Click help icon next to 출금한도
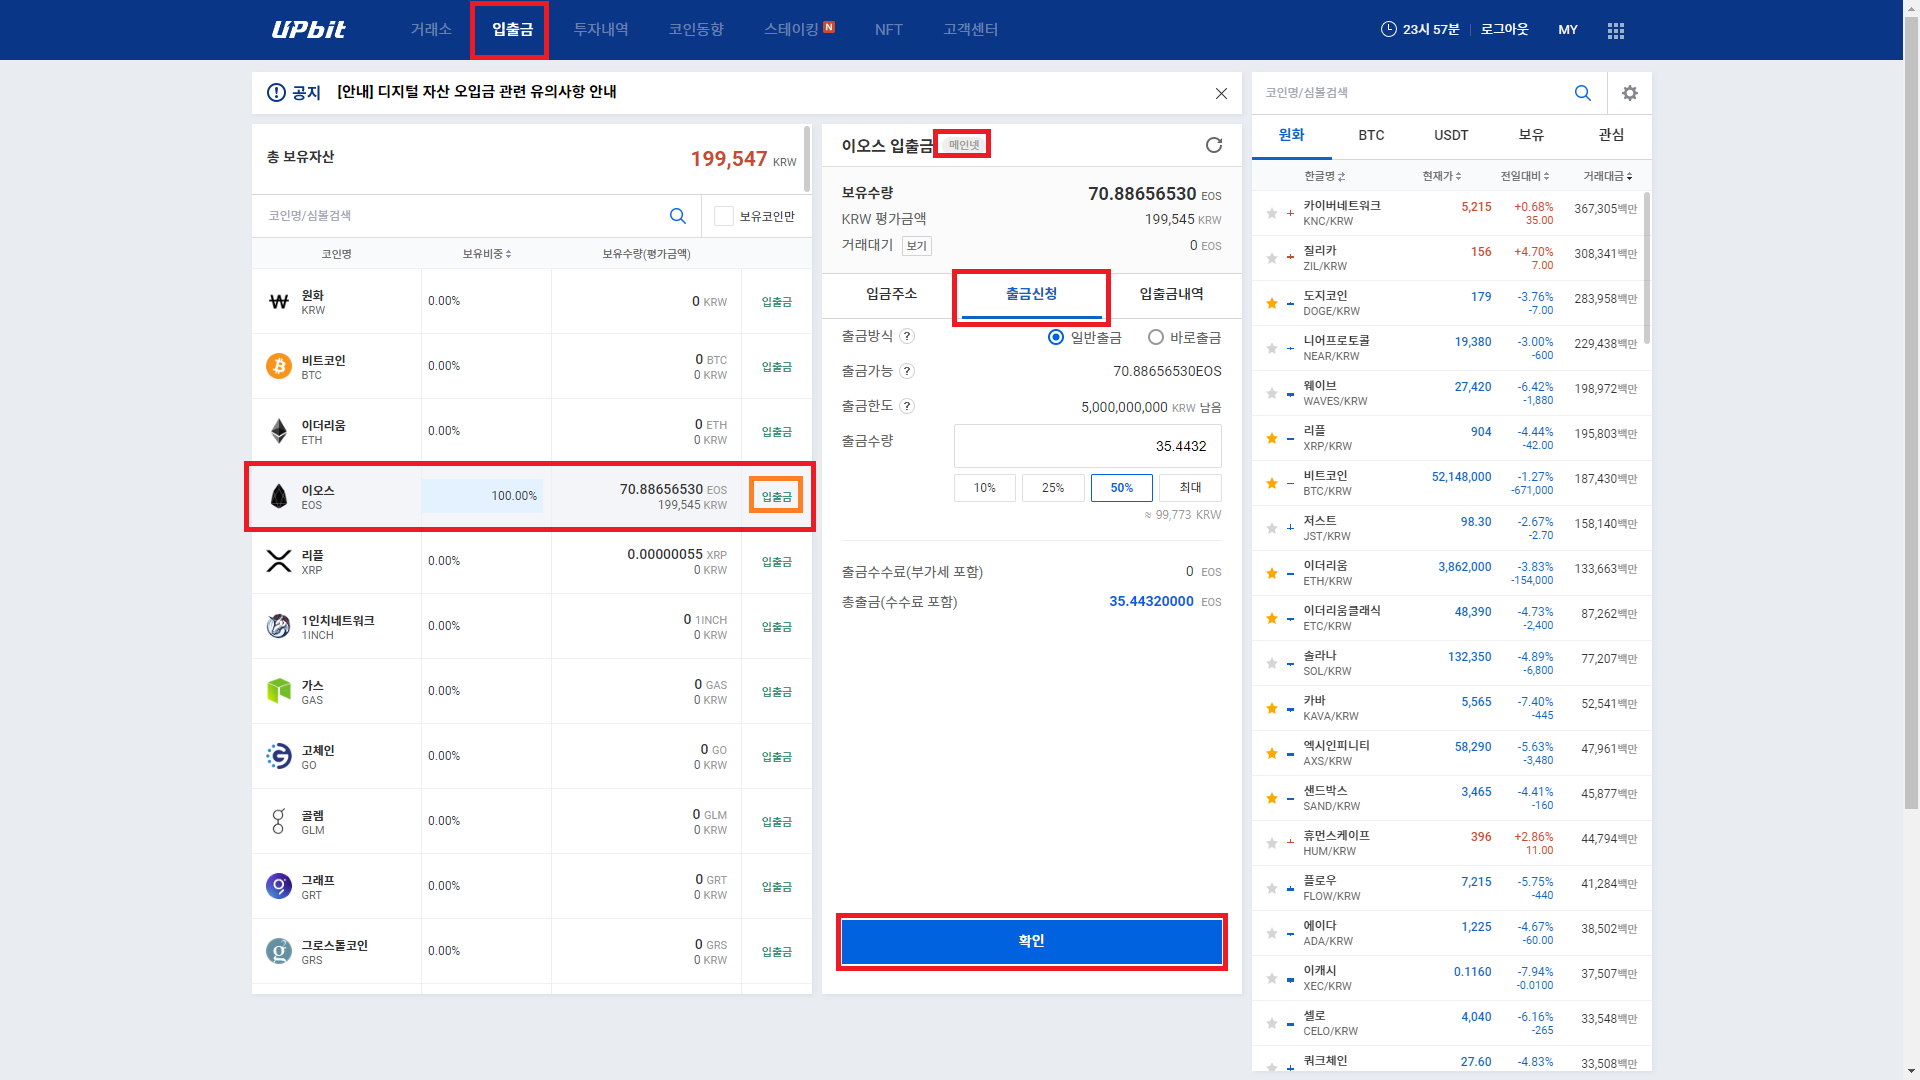Viewport: 1920px width, 1080px height. pos(906,406)
